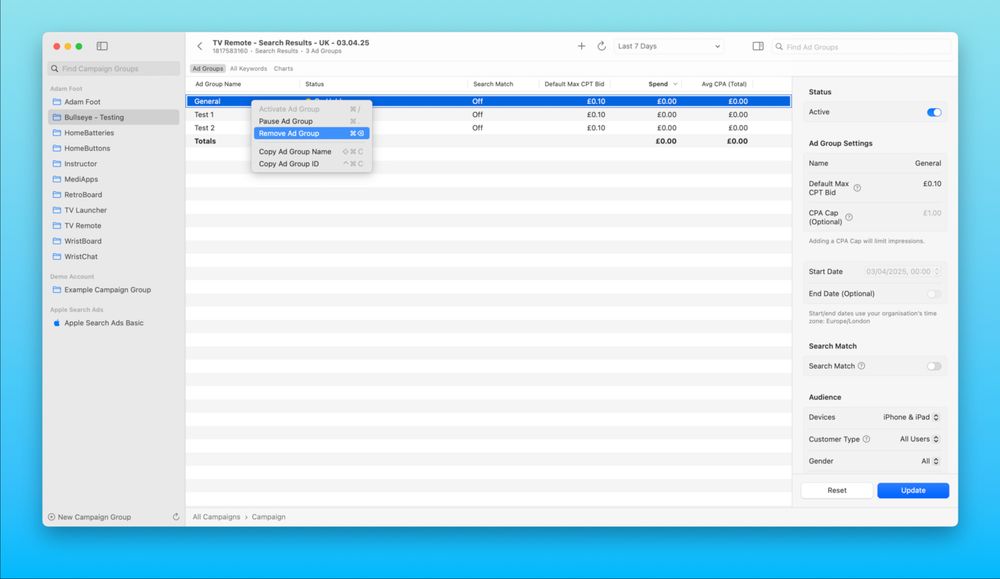
Task: Open the Customer Type All Users dropdown
Action: click(919, 439)
